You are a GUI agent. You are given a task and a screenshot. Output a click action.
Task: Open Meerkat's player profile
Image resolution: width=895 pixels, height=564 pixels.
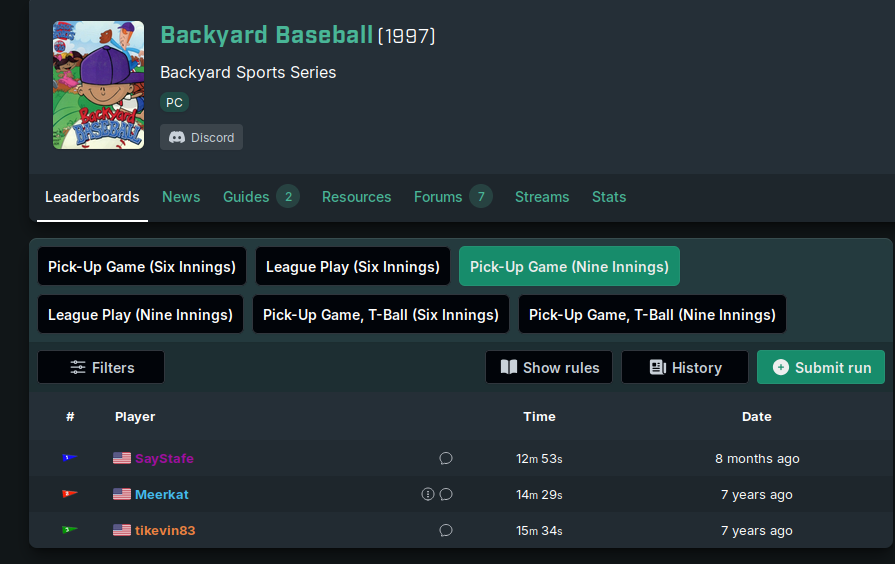point(162,494)
